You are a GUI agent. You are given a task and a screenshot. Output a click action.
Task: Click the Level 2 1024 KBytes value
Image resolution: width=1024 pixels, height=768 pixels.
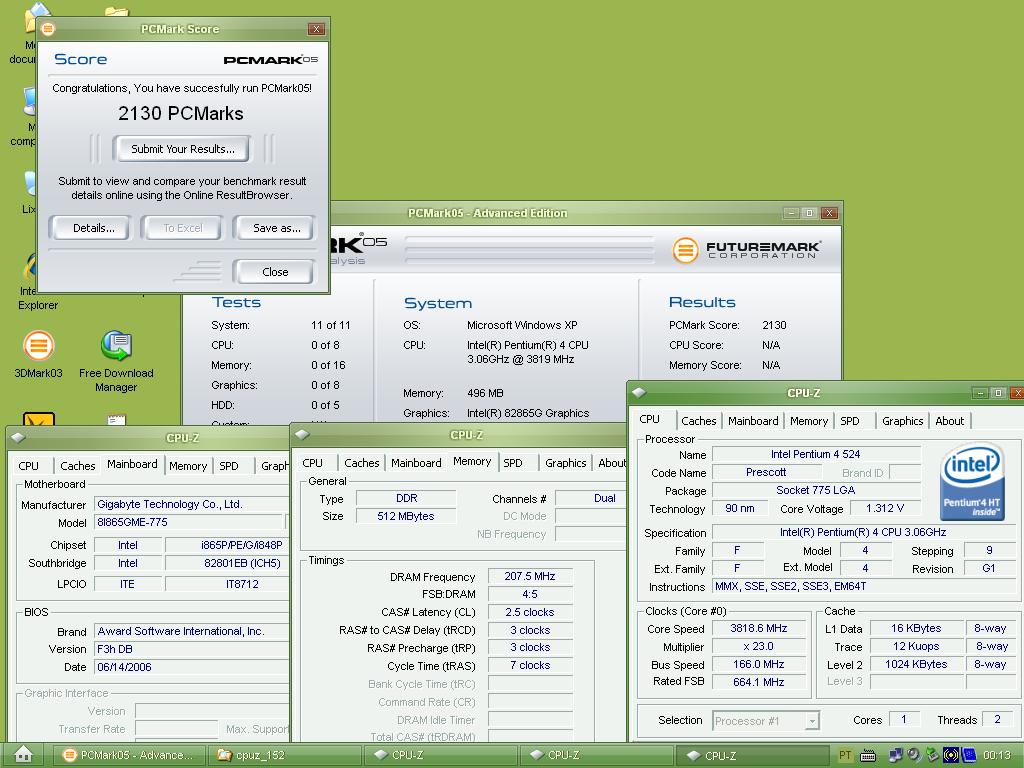916,664
